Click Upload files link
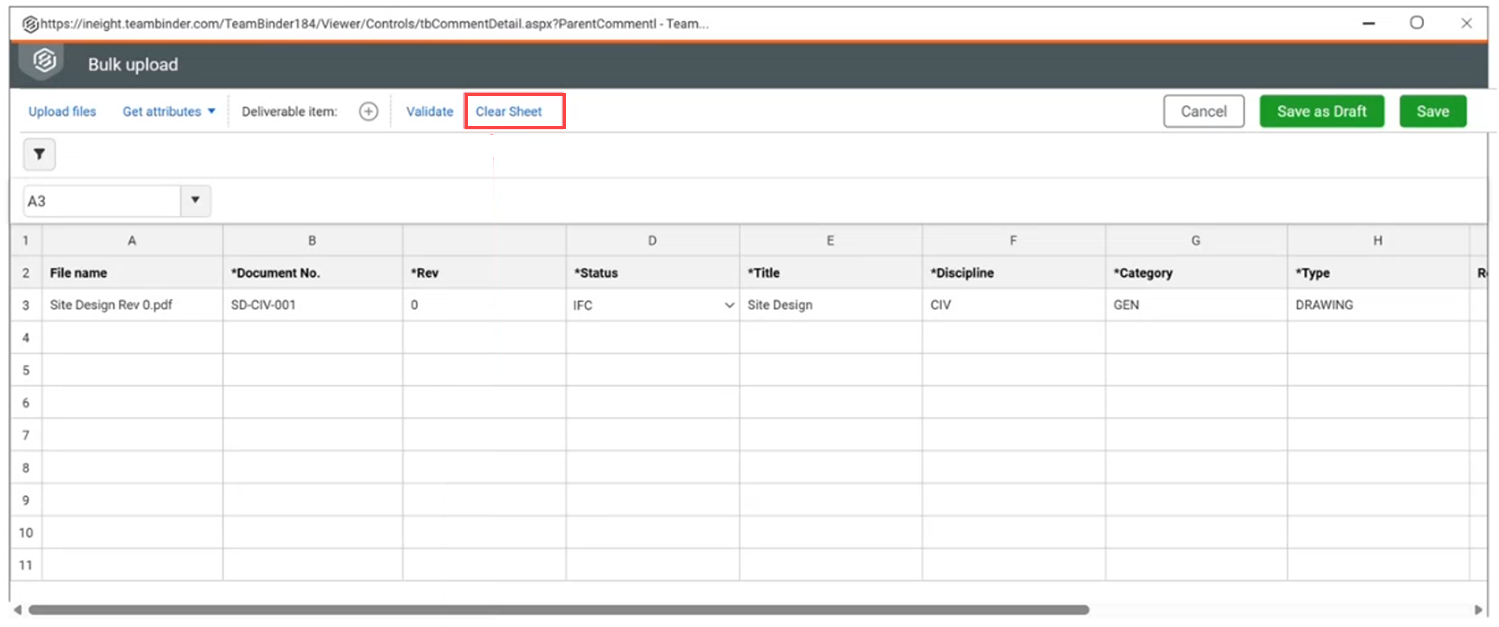The width and height of the screenshot is (1499, 627). 62,112
